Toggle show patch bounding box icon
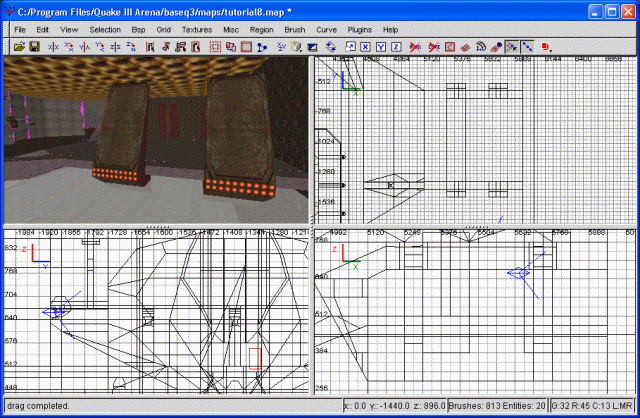The height and width of the screenshot is (418, 640). (x=449, y=47)
